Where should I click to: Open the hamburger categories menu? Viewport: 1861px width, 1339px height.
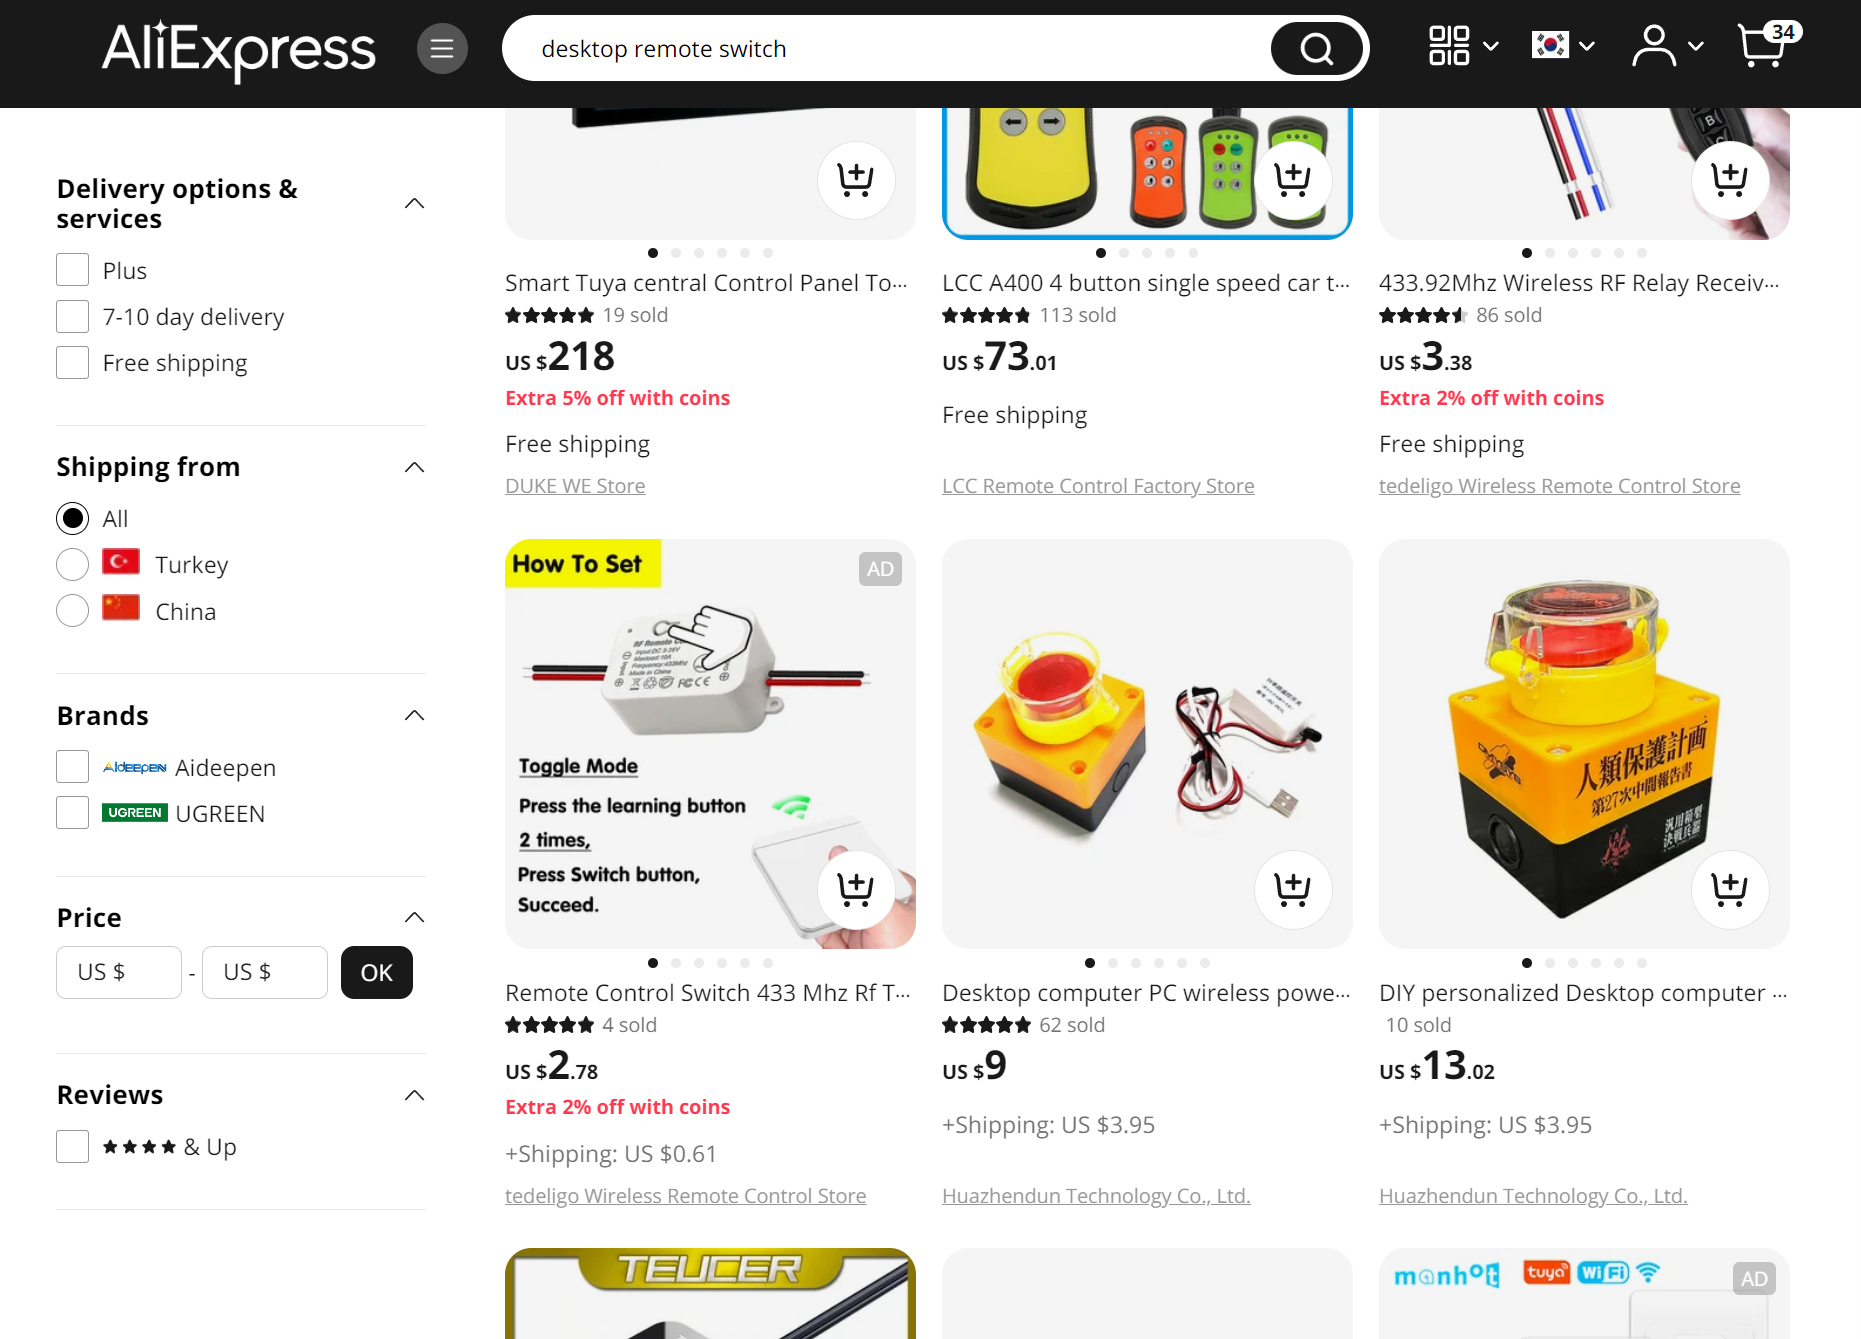tap(442, 48)
